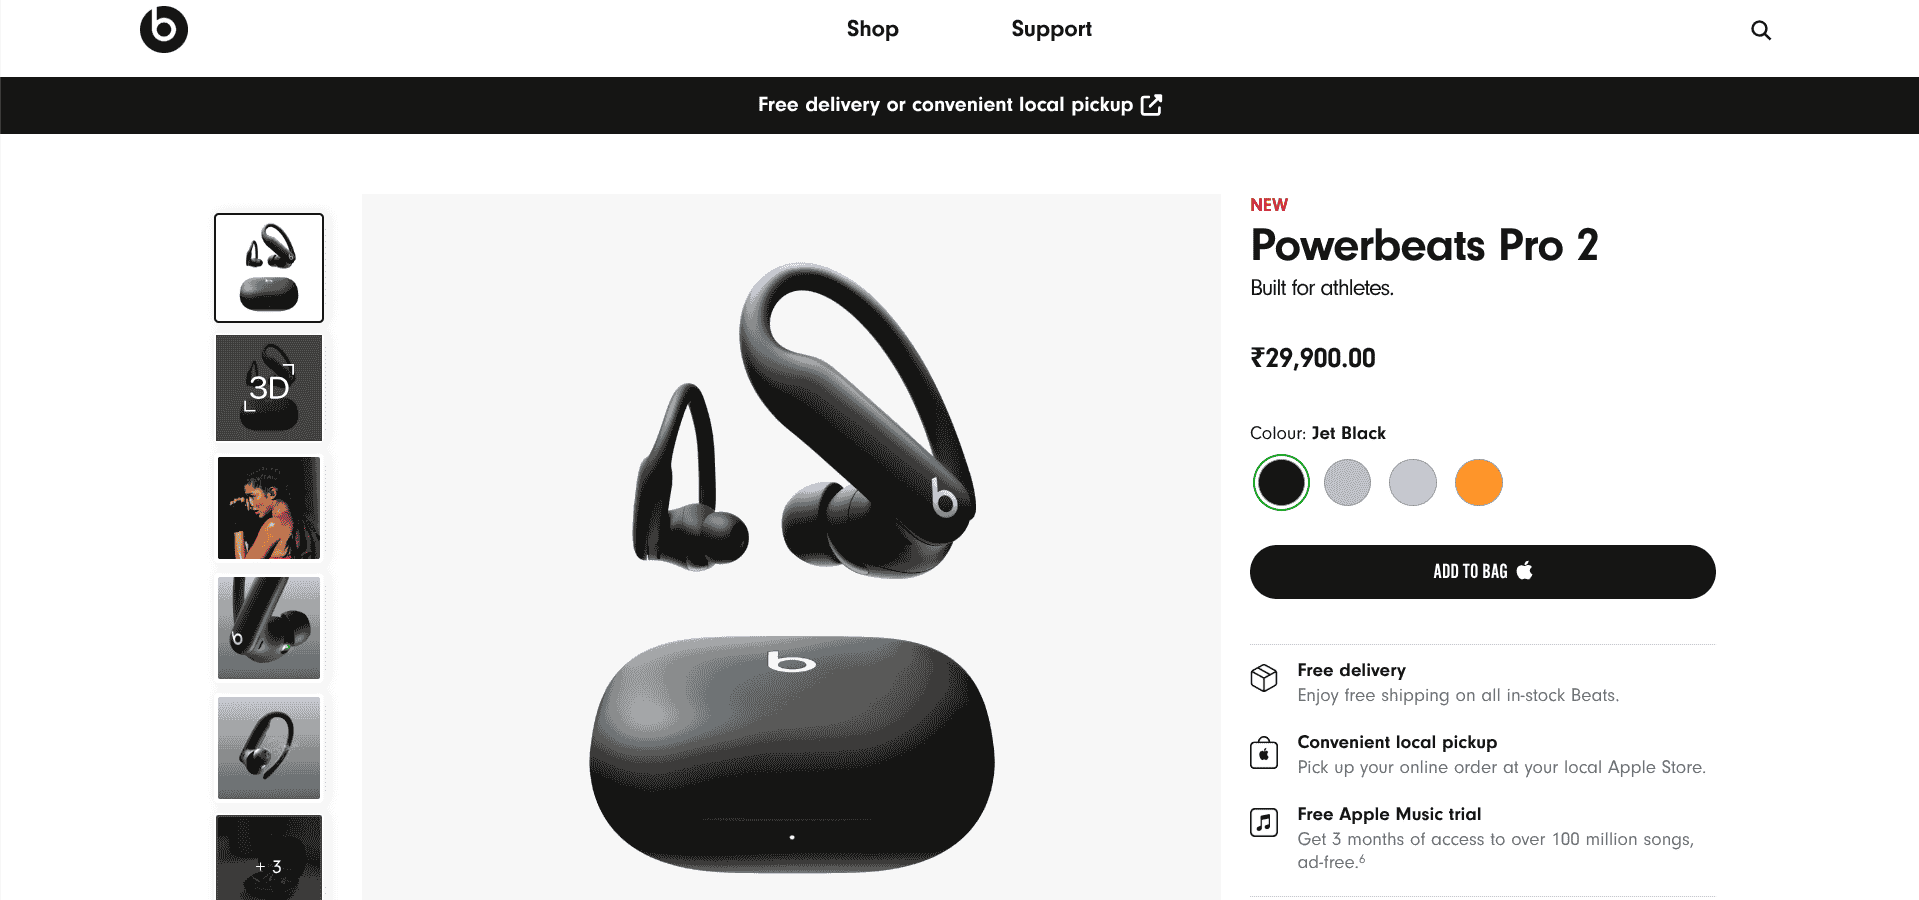Click the Apple Store bag pickup icon
The height and width of the screenshot is (900, 1919).
point(1264,752)
